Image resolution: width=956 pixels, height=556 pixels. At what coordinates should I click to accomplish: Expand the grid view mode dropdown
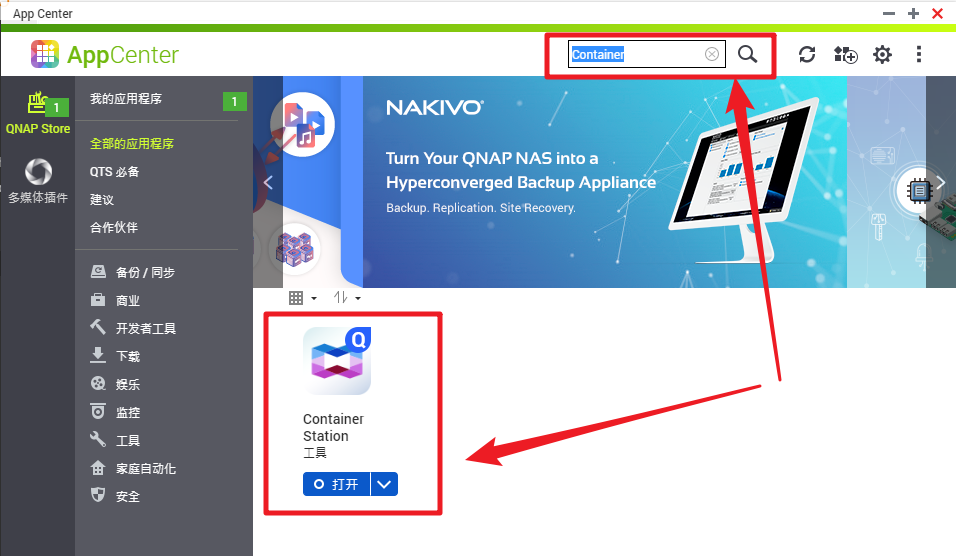pos(303,298)
